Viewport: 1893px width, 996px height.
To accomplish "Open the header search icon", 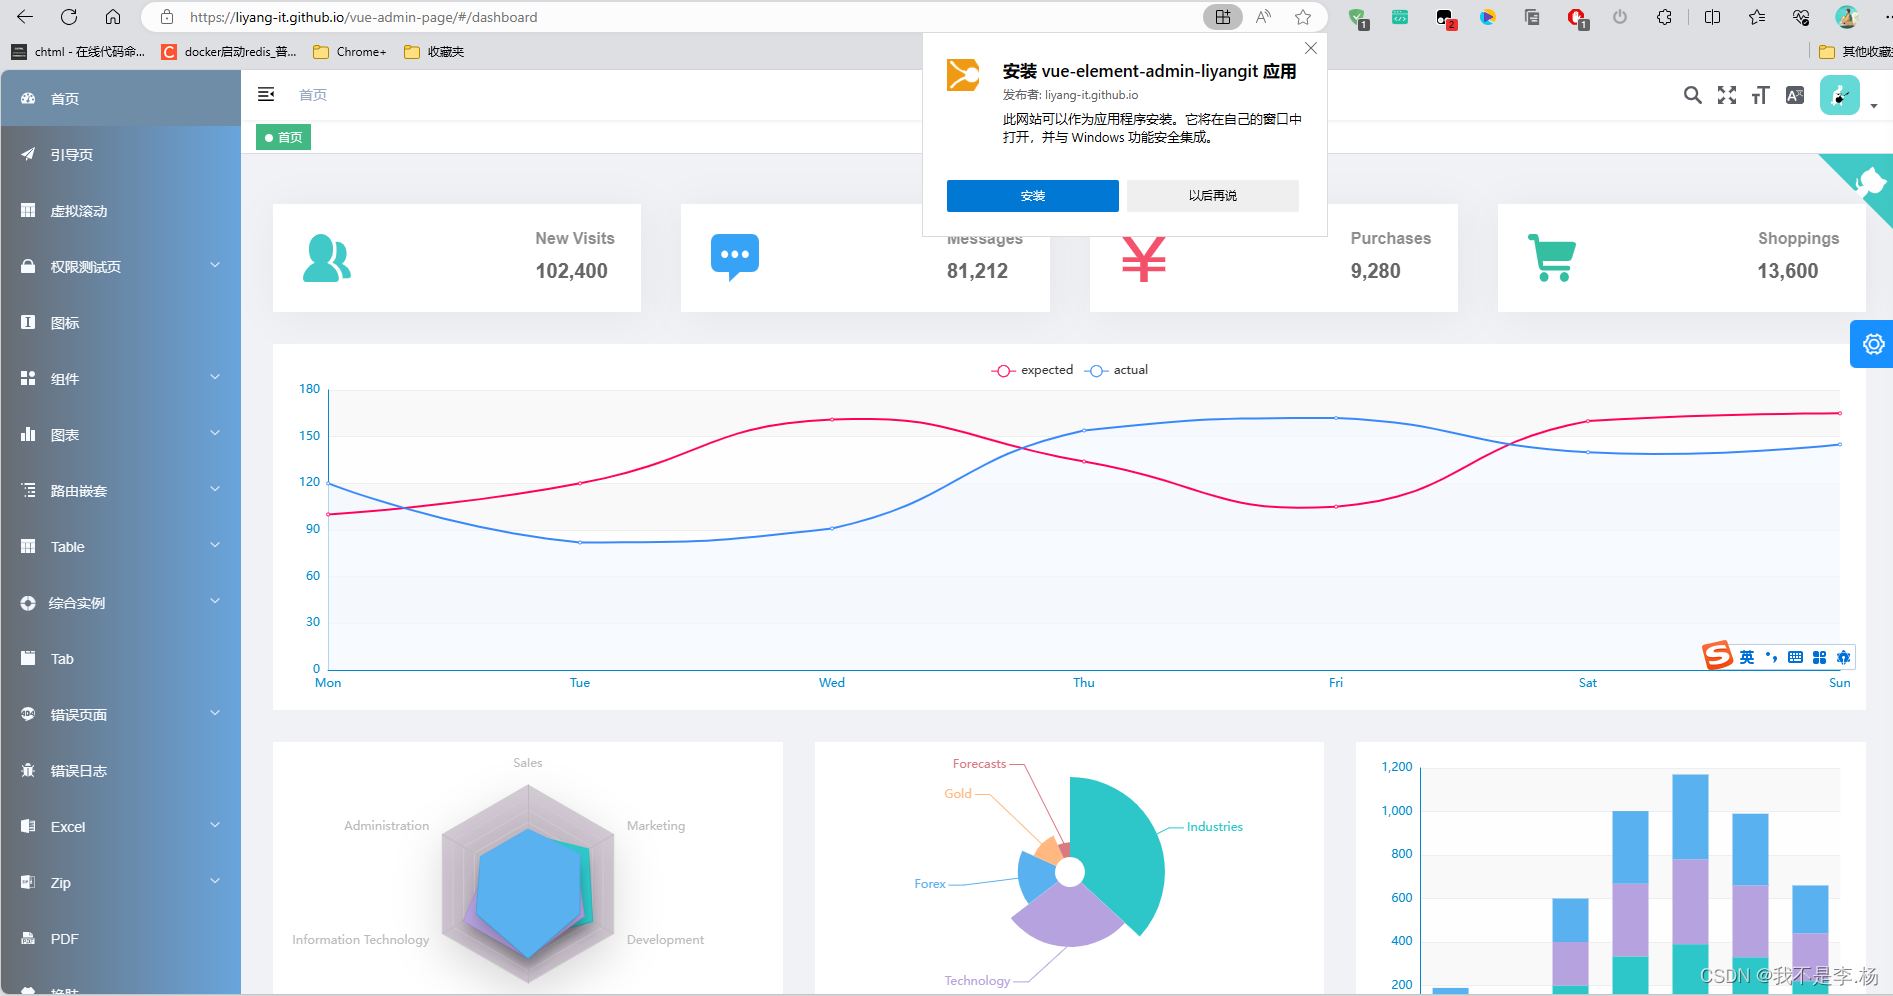I will [1692, 95].
